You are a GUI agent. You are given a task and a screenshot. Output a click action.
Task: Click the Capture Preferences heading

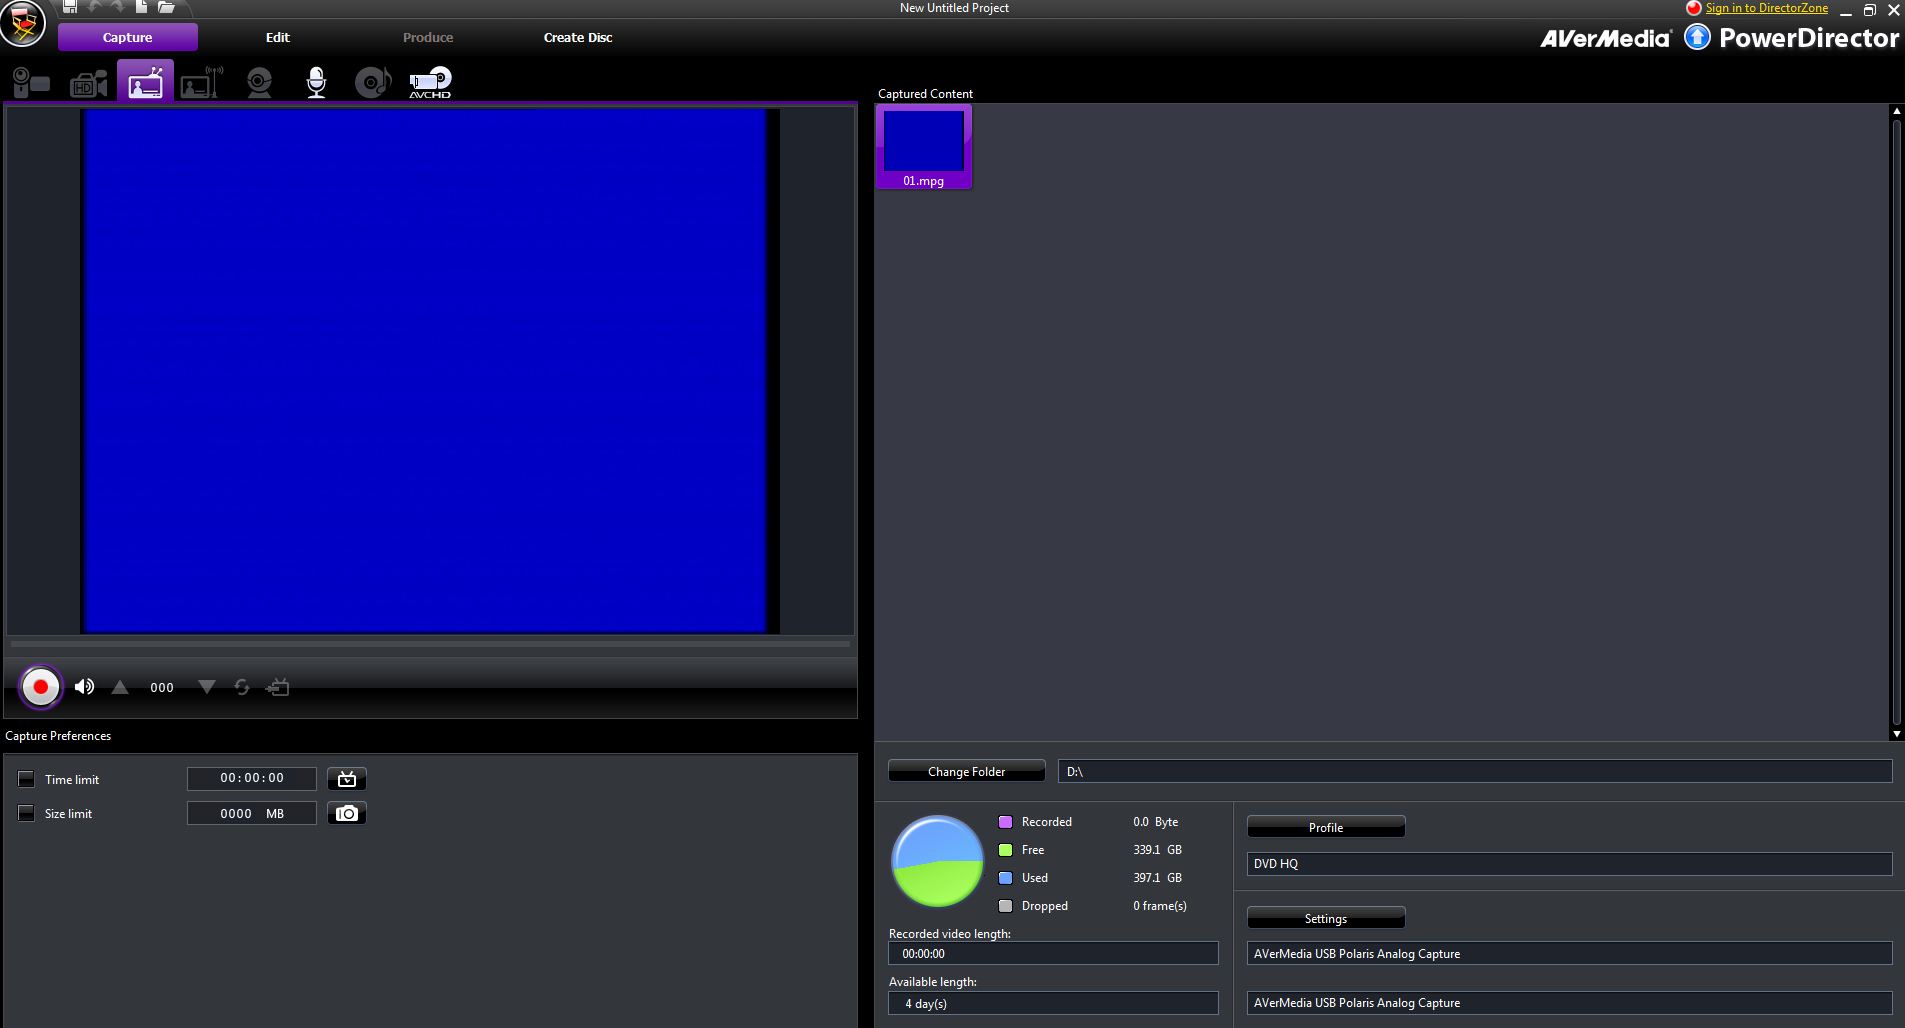[58, 736]
